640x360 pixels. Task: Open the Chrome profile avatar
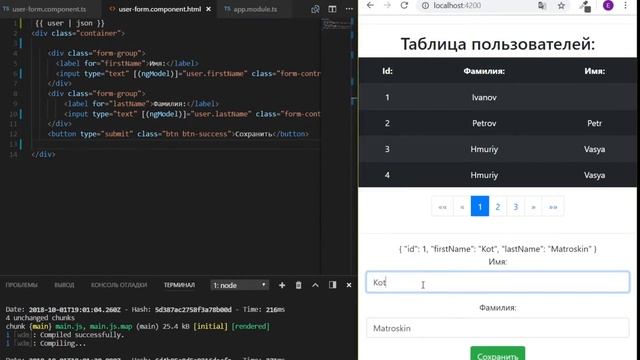608,5
